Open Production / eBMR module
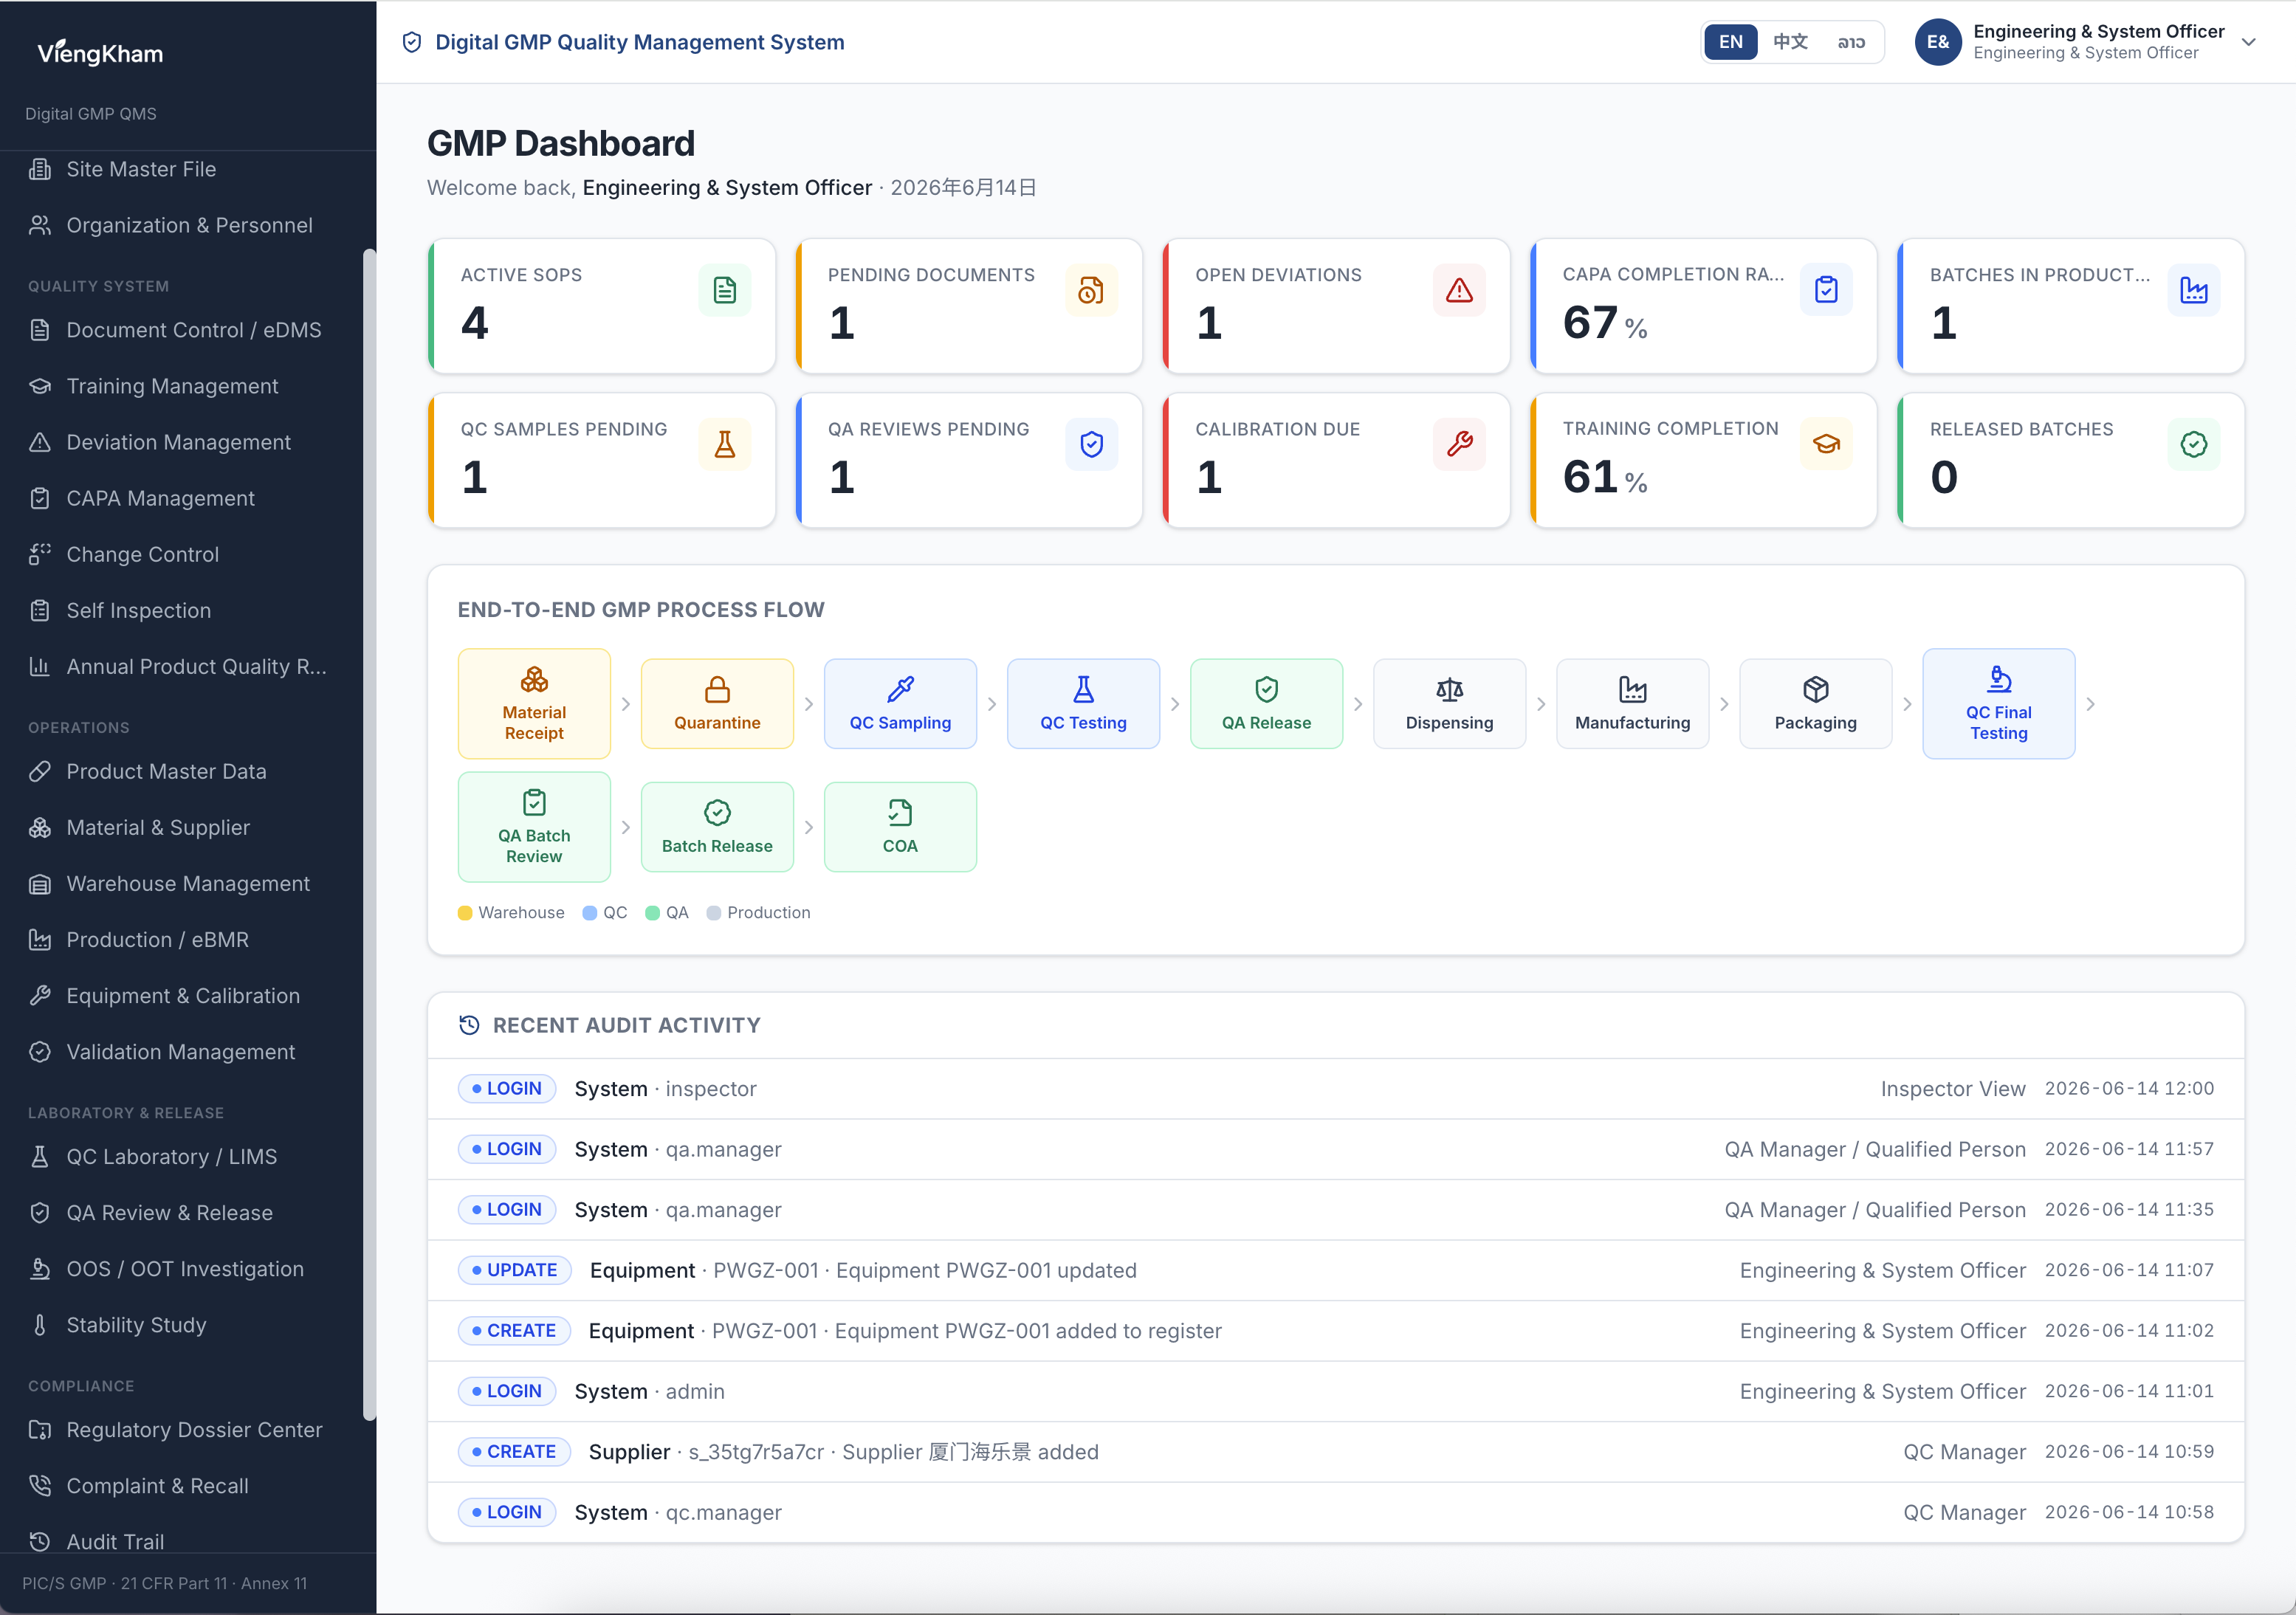2296x1615 pixels. [x=188, y=939]
